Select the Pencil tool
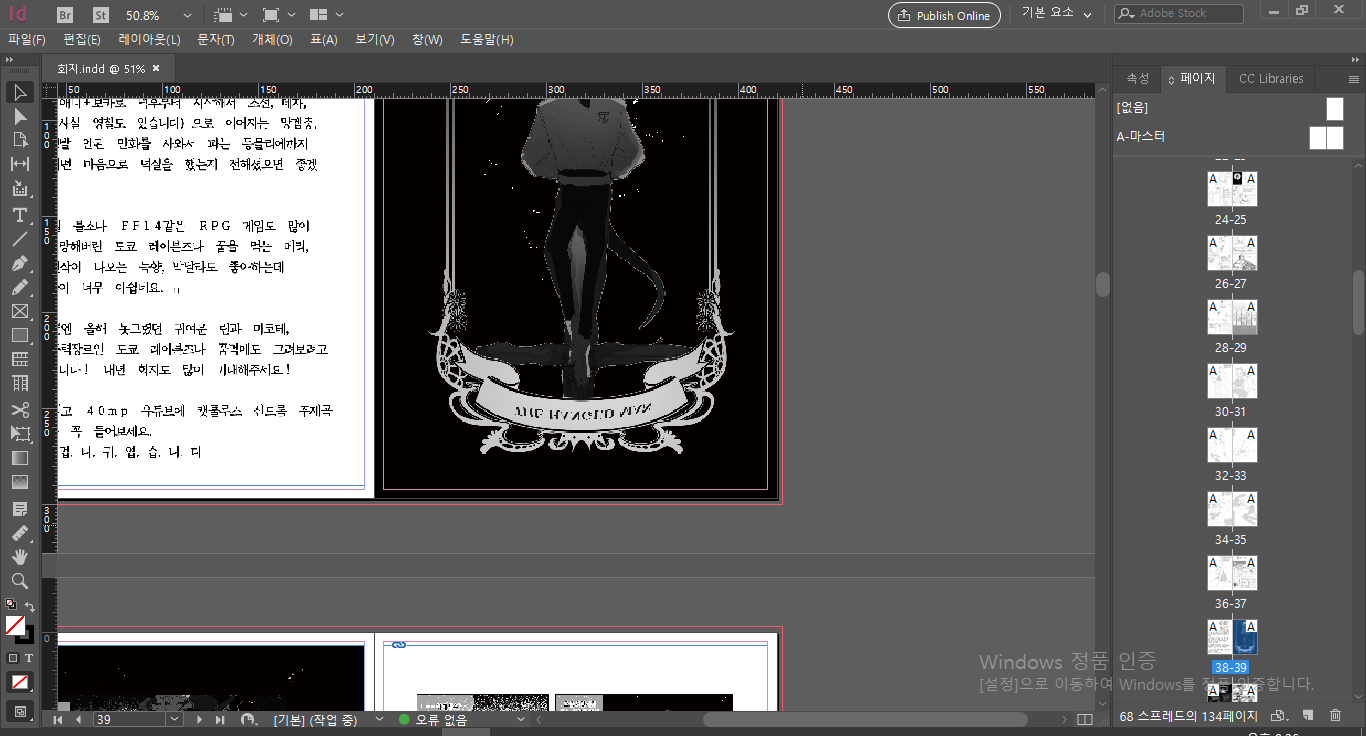This screenshot has width=1366, height=736. point(20,287)
